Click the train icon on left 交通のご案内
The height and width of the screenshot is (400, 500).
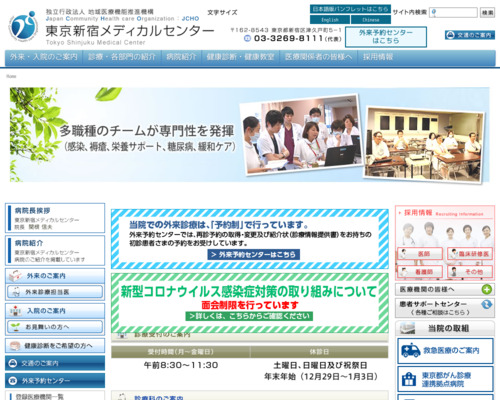click(x=13, y=363)
